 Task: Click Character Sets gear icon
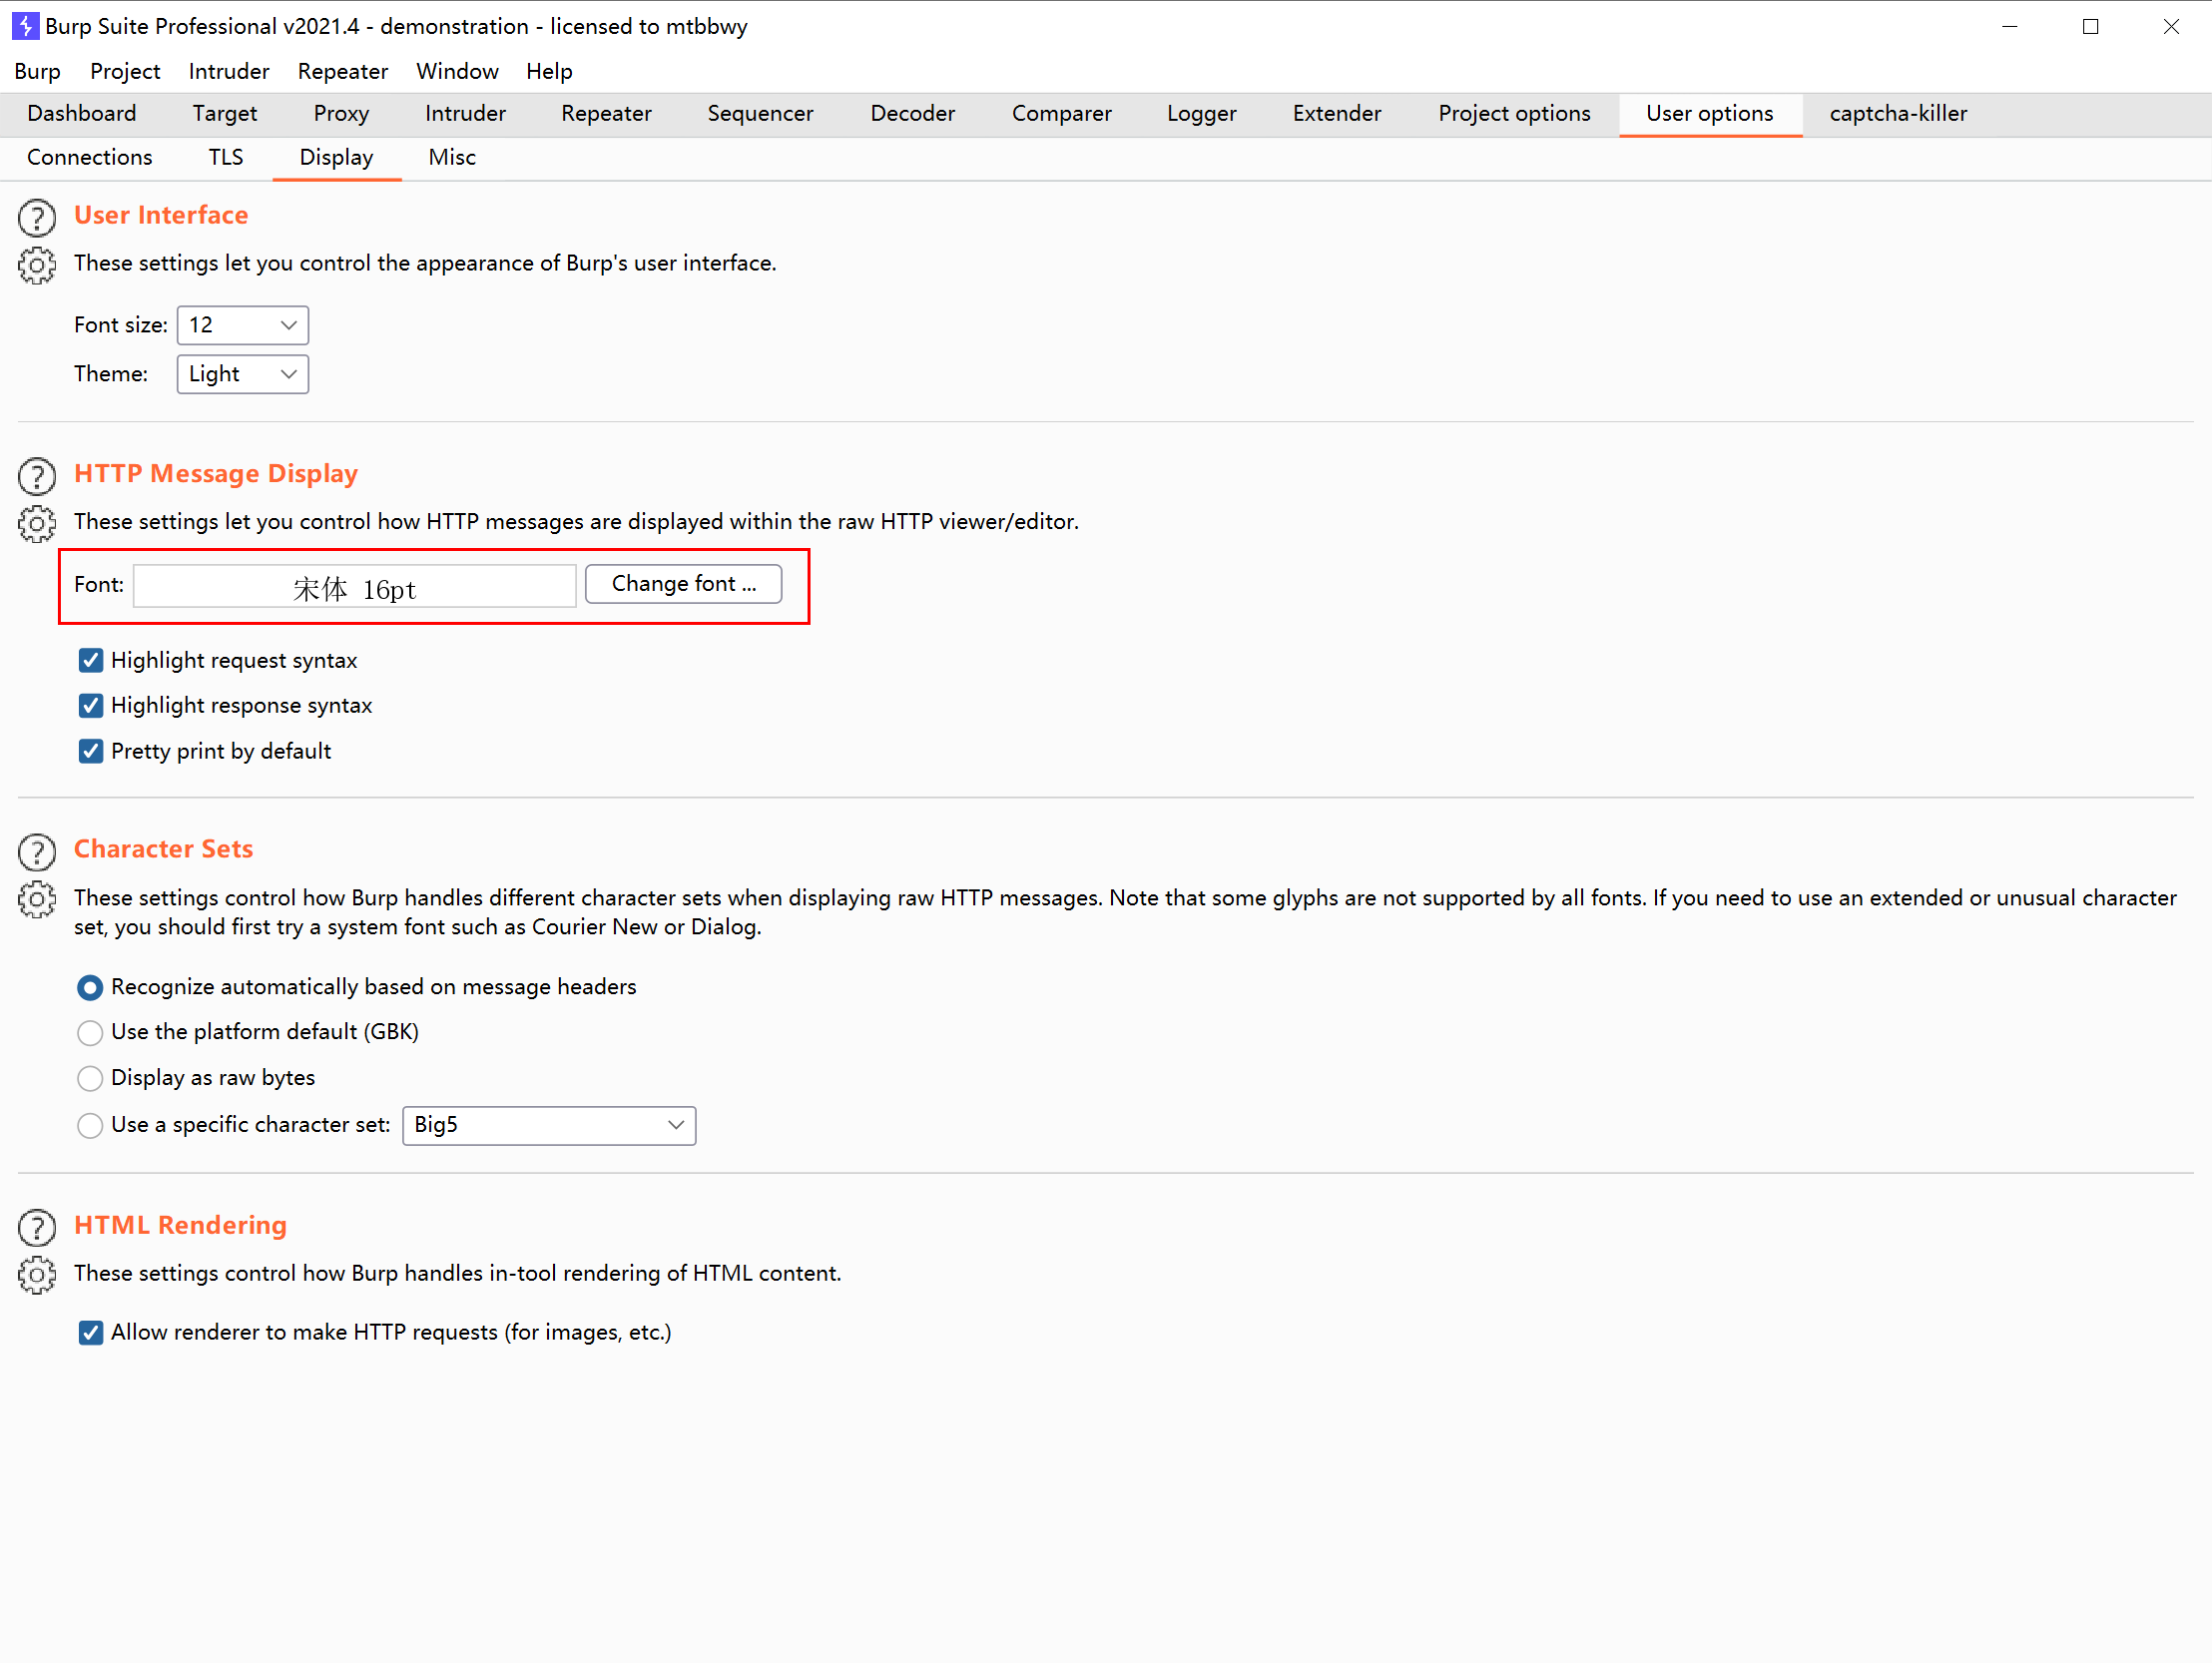37,899
